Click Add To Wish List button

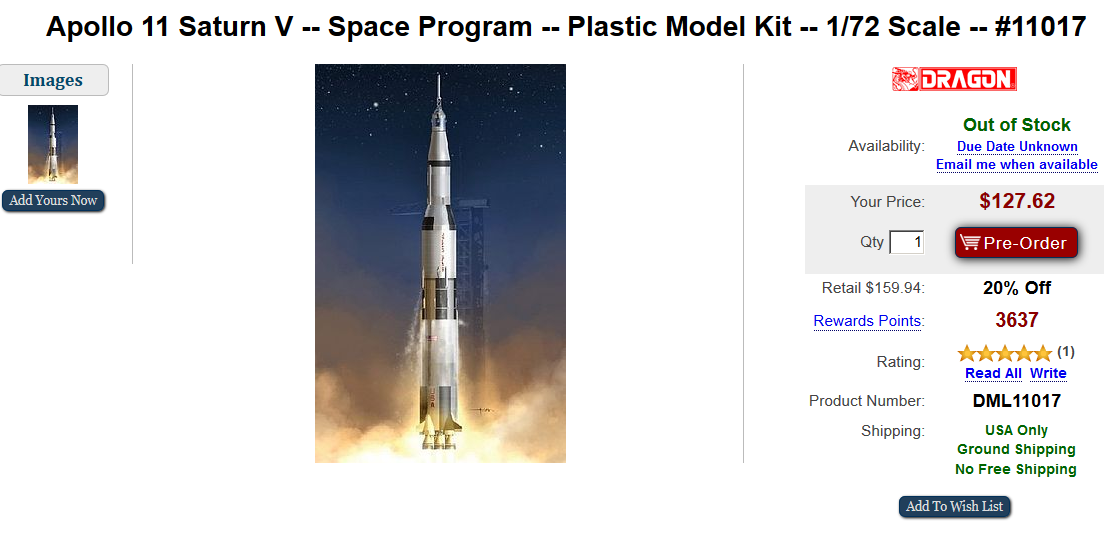tap(955, 507)
